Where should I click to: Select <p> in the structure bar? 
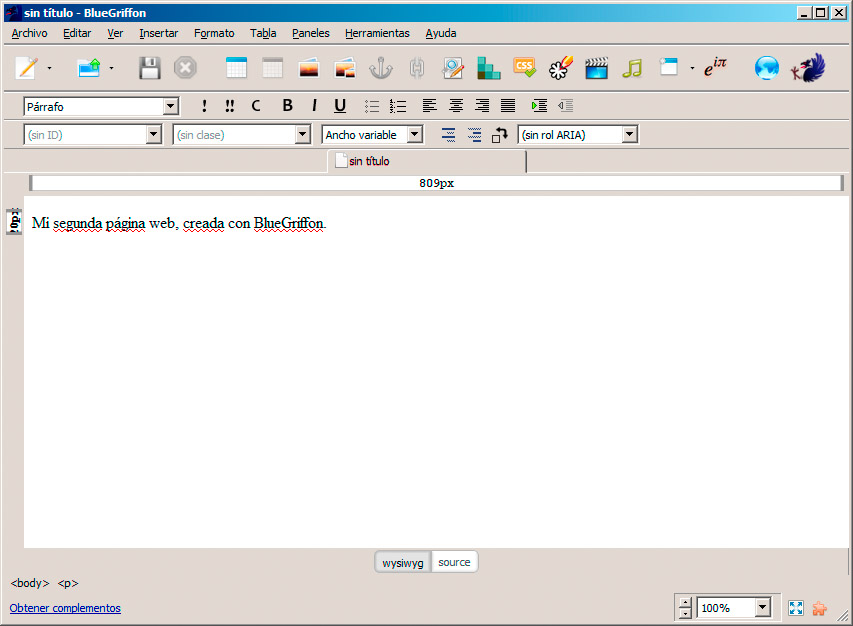68,583
